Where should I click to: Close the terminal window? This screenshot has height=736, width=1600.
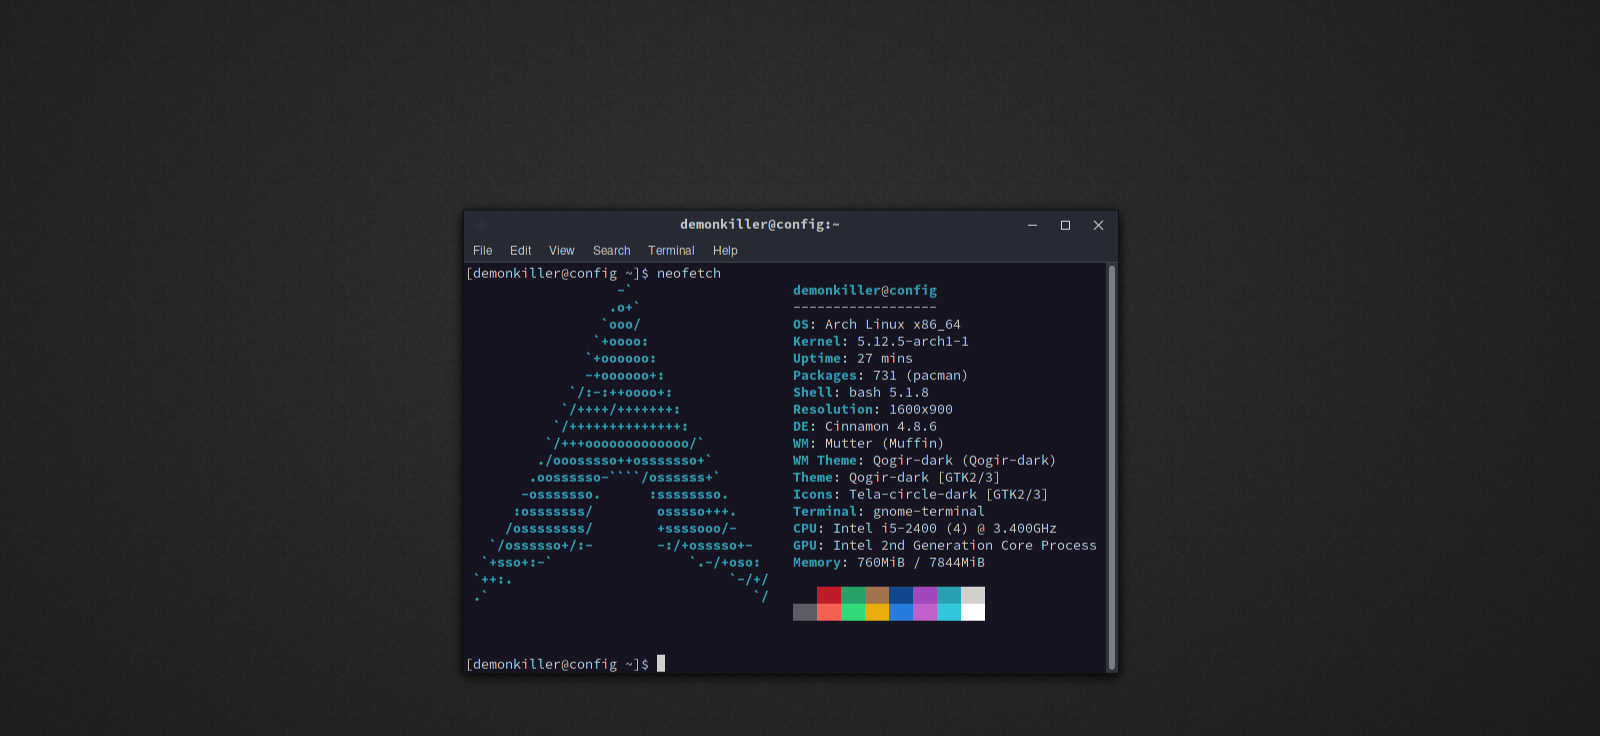click(1098, 225)
